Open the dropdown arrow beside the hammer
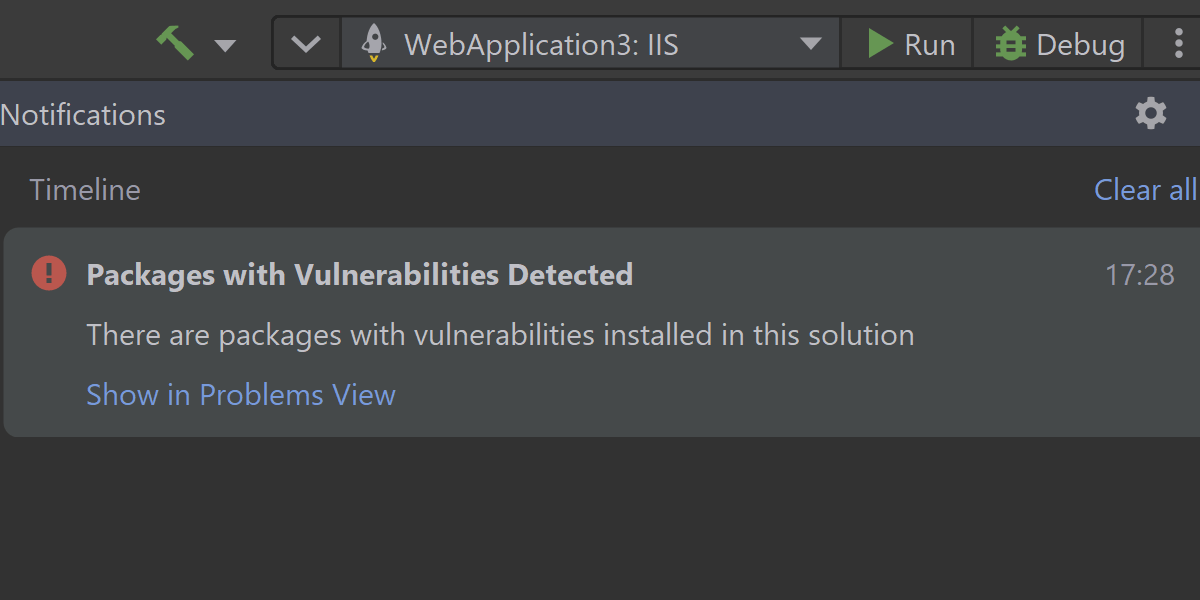This screenshot has height=600, width=1200. click(x=226, y=45)
